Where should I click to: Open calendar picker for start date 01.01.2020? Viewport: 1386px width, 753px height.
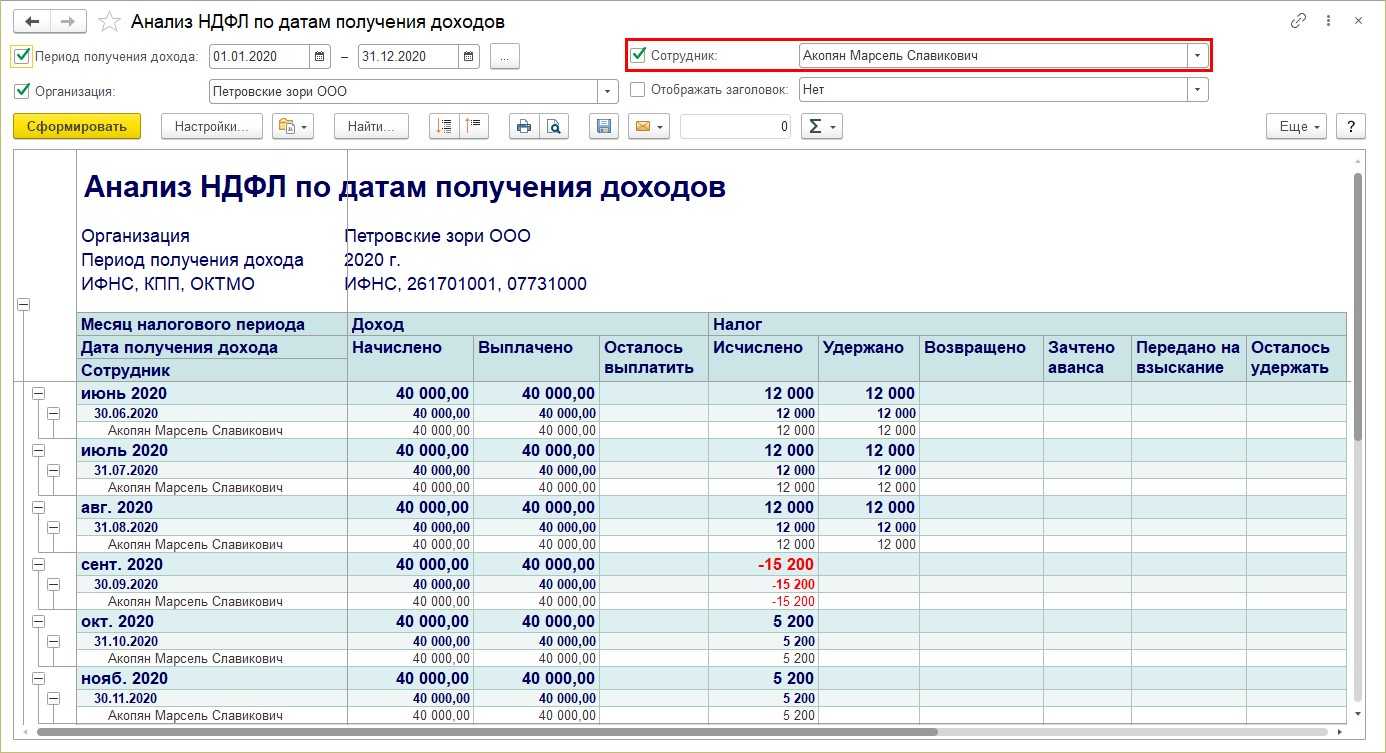319,57
